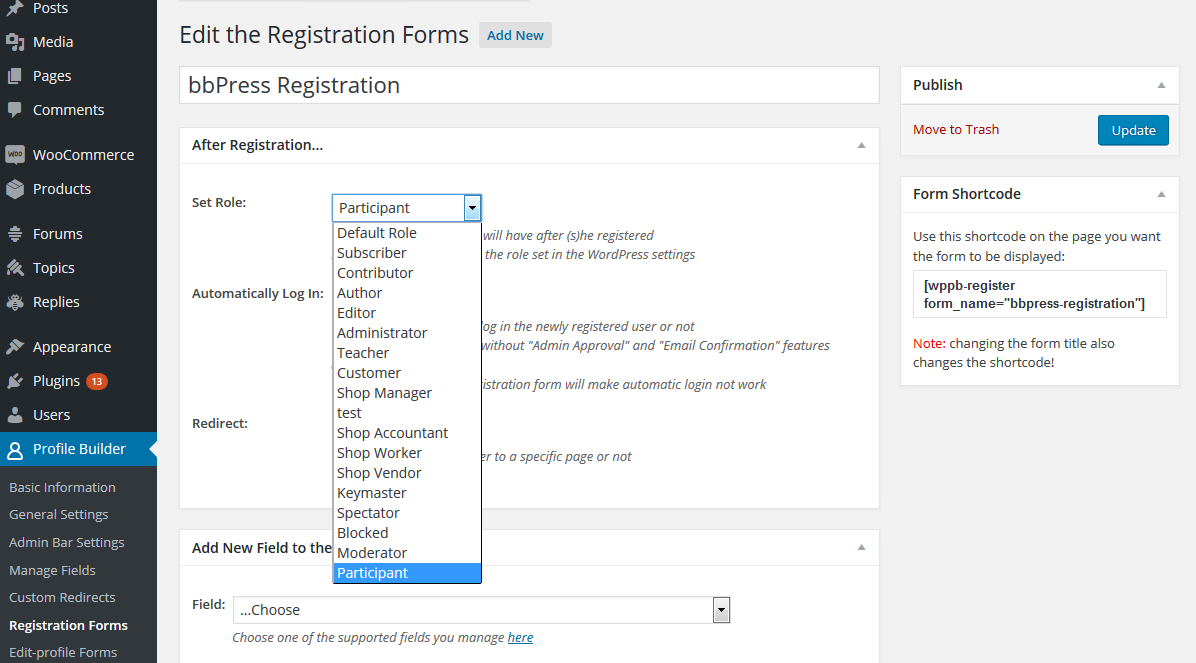Screen dimensions: 1196x663
Task: Edit the bbPress Registration title field
Action: (529, 85)
